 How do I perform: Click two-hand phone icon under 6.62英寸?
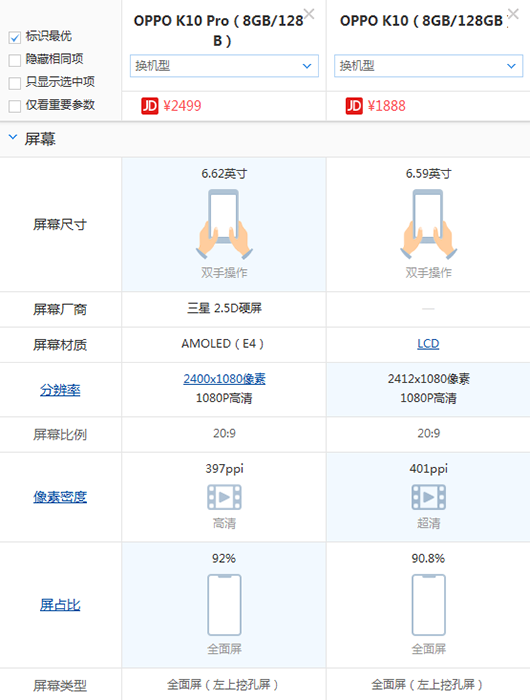tap(224, 224)
